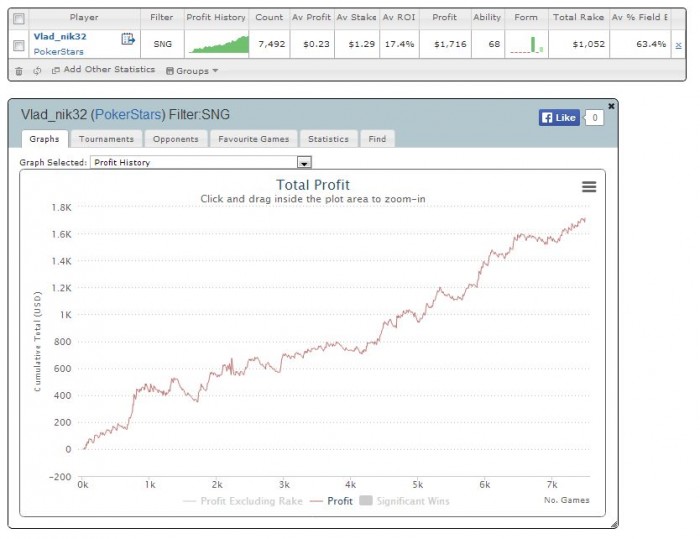The image size is (700, 539).
Task: Click the Form column header
Action: (x=526, y=17)
